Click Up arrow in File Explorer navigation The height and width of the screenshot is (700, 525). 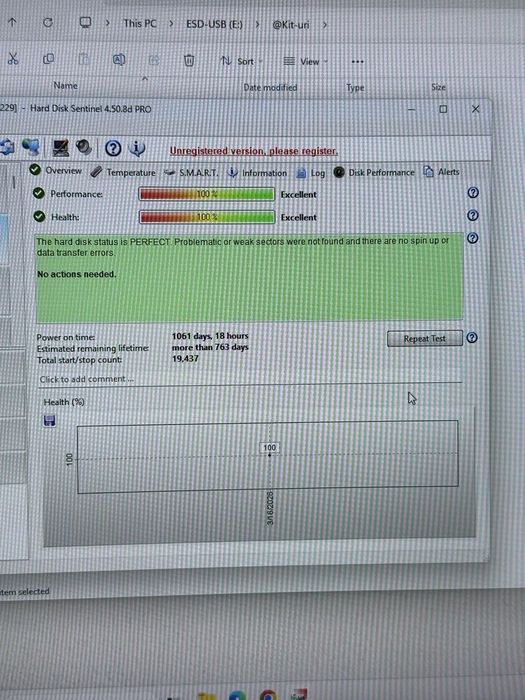[x=12, y=22]
